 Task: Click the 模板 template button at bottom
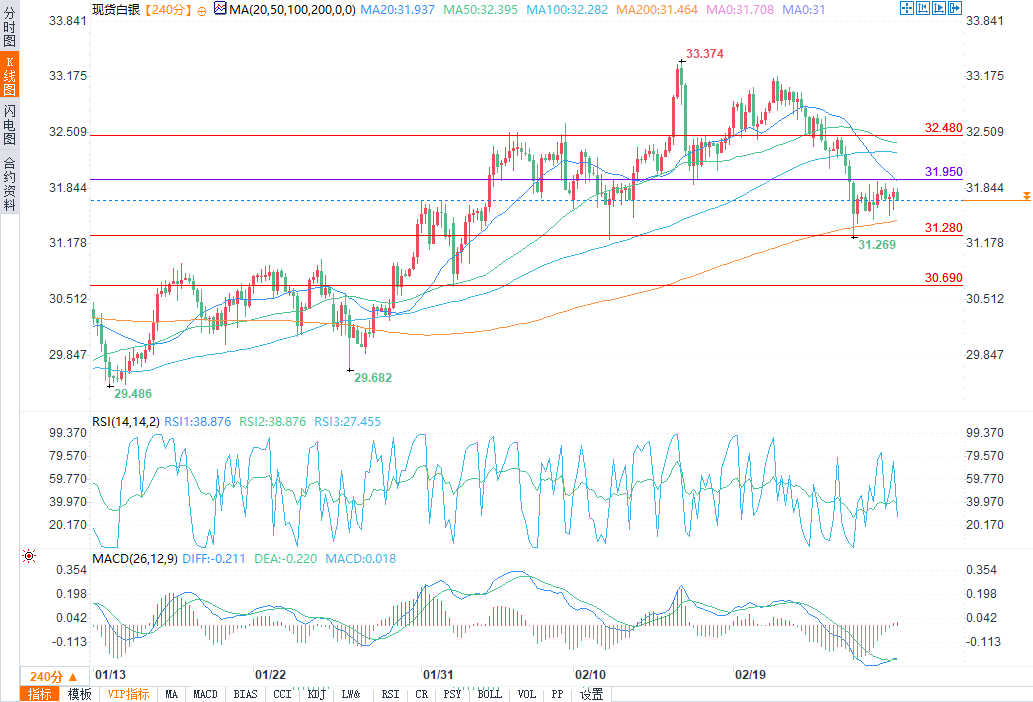(x=79, y=694)
